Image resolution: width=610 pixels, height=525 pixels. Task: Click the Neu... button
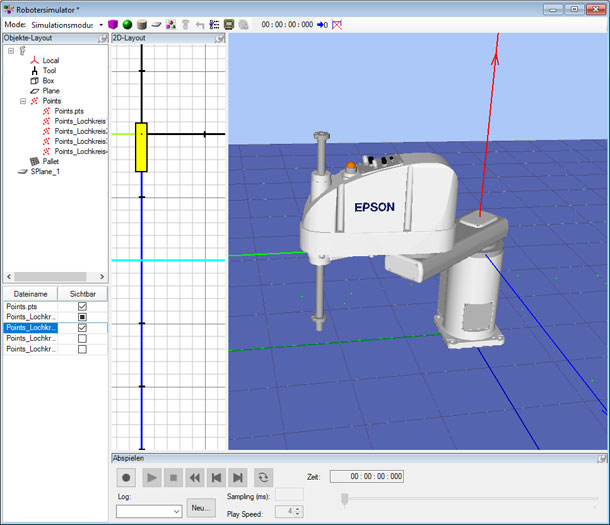[x=200, y=509]
